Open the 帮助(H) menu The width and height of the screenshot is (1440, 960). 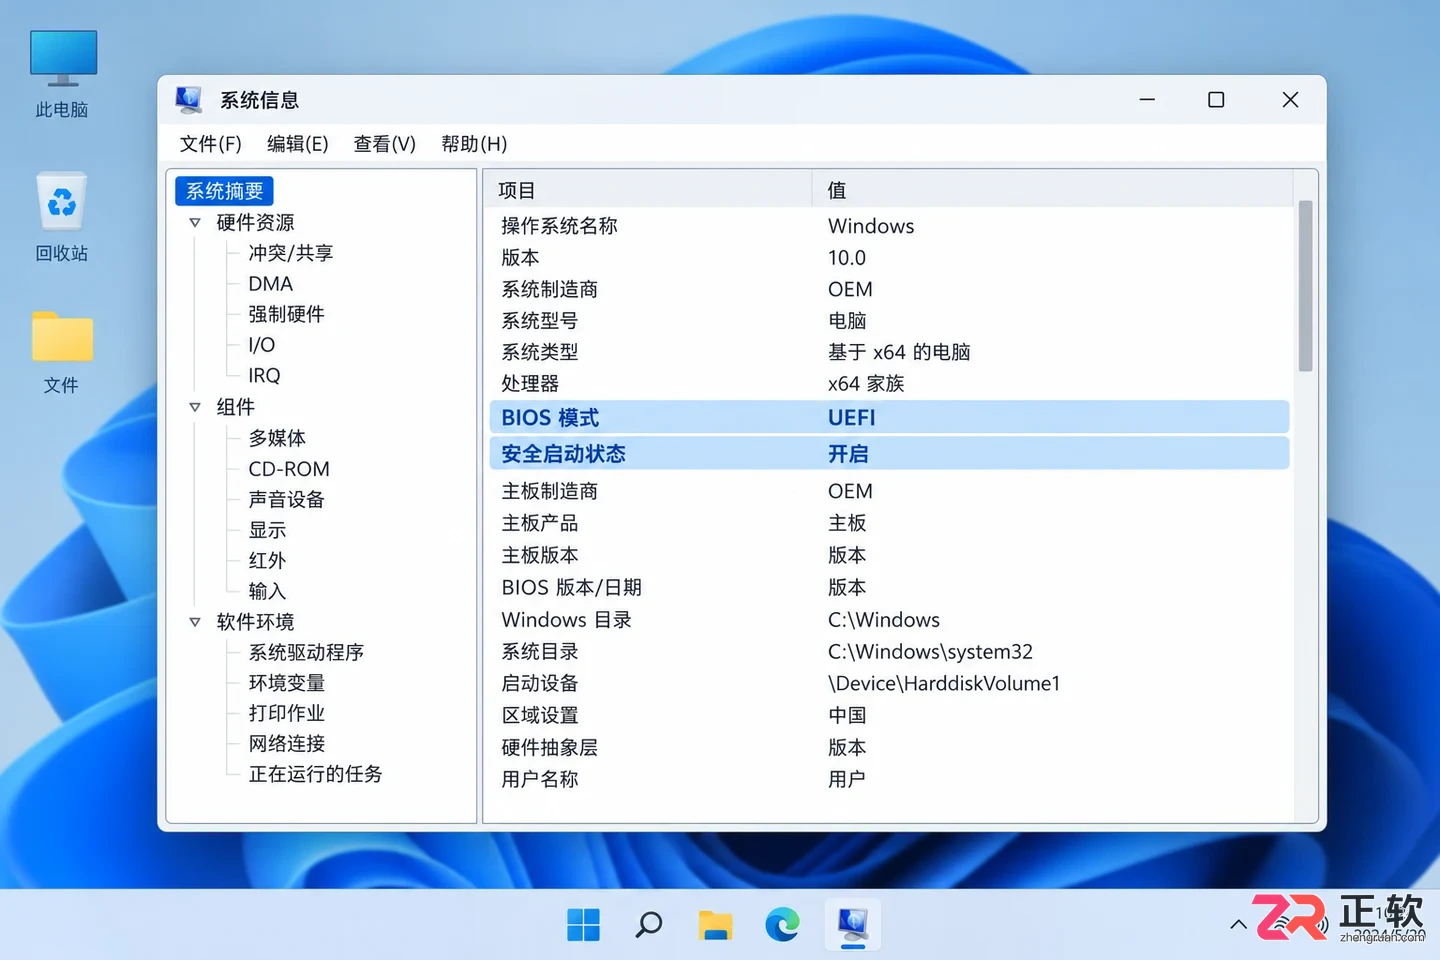point(474,144)
